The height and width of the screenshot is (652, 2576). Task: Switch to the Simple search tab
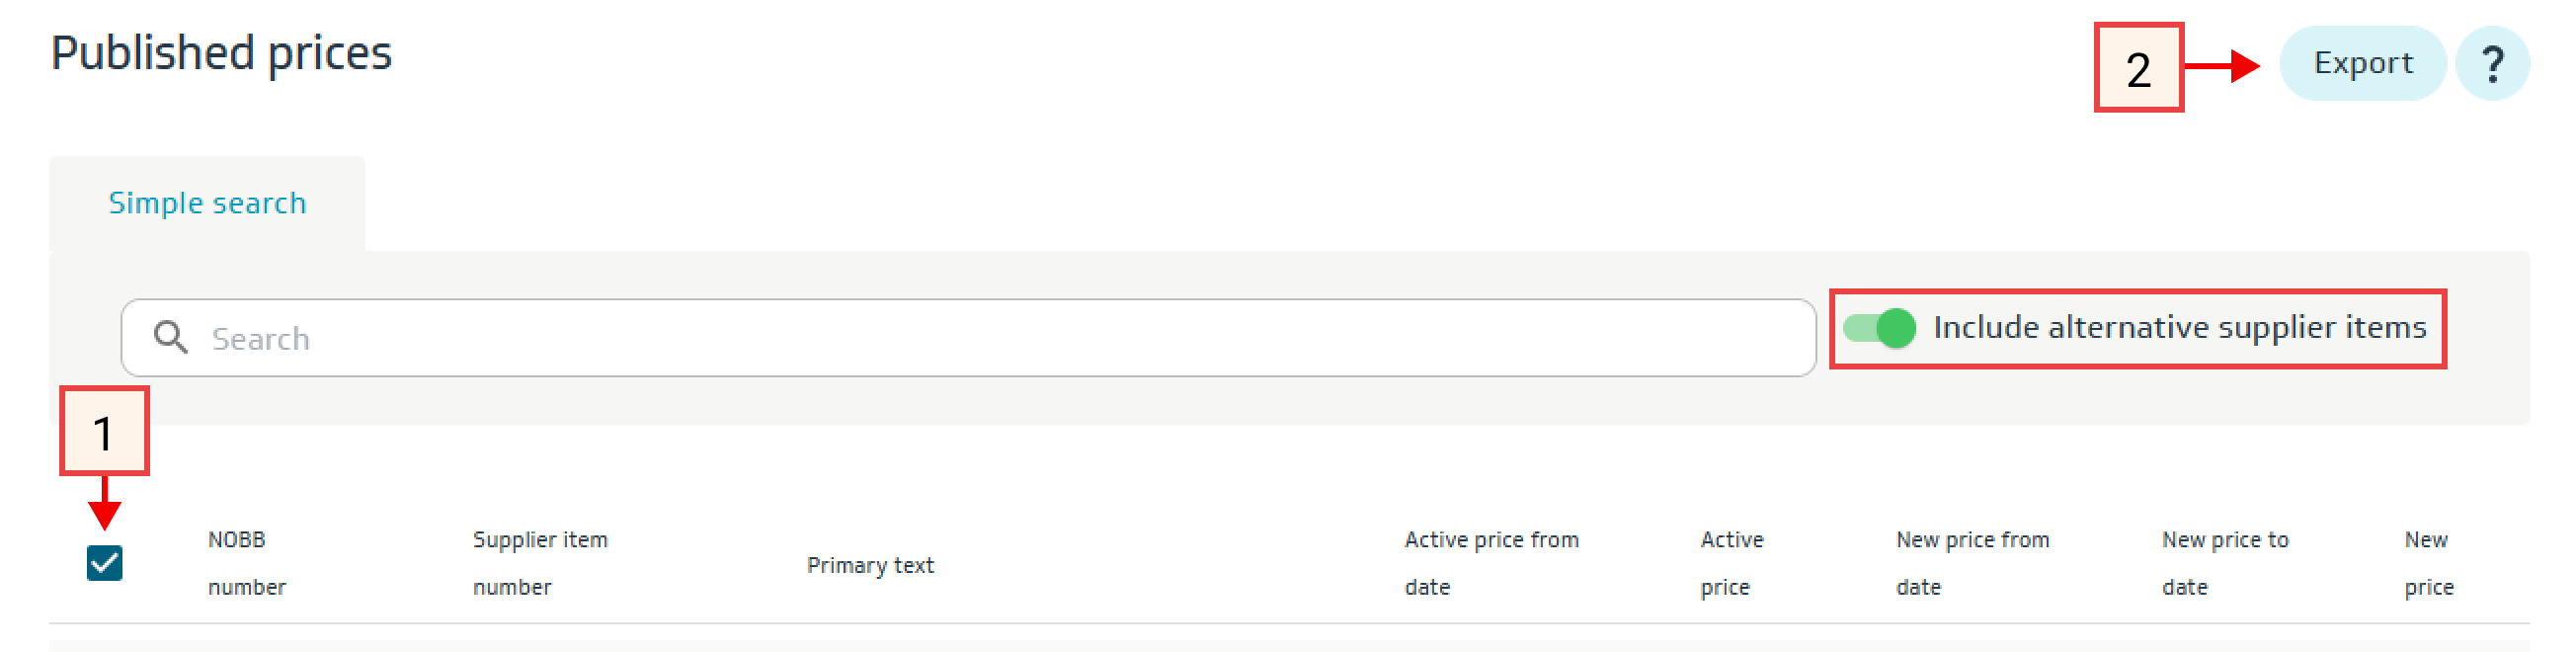pyautogui.click(x=207, y=203)
